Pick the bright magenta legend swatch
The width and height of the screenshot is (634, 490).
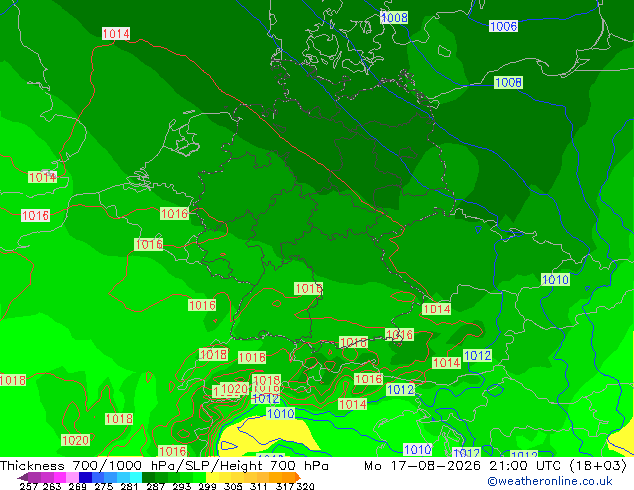pyautogui.click(x=59, y=477)
